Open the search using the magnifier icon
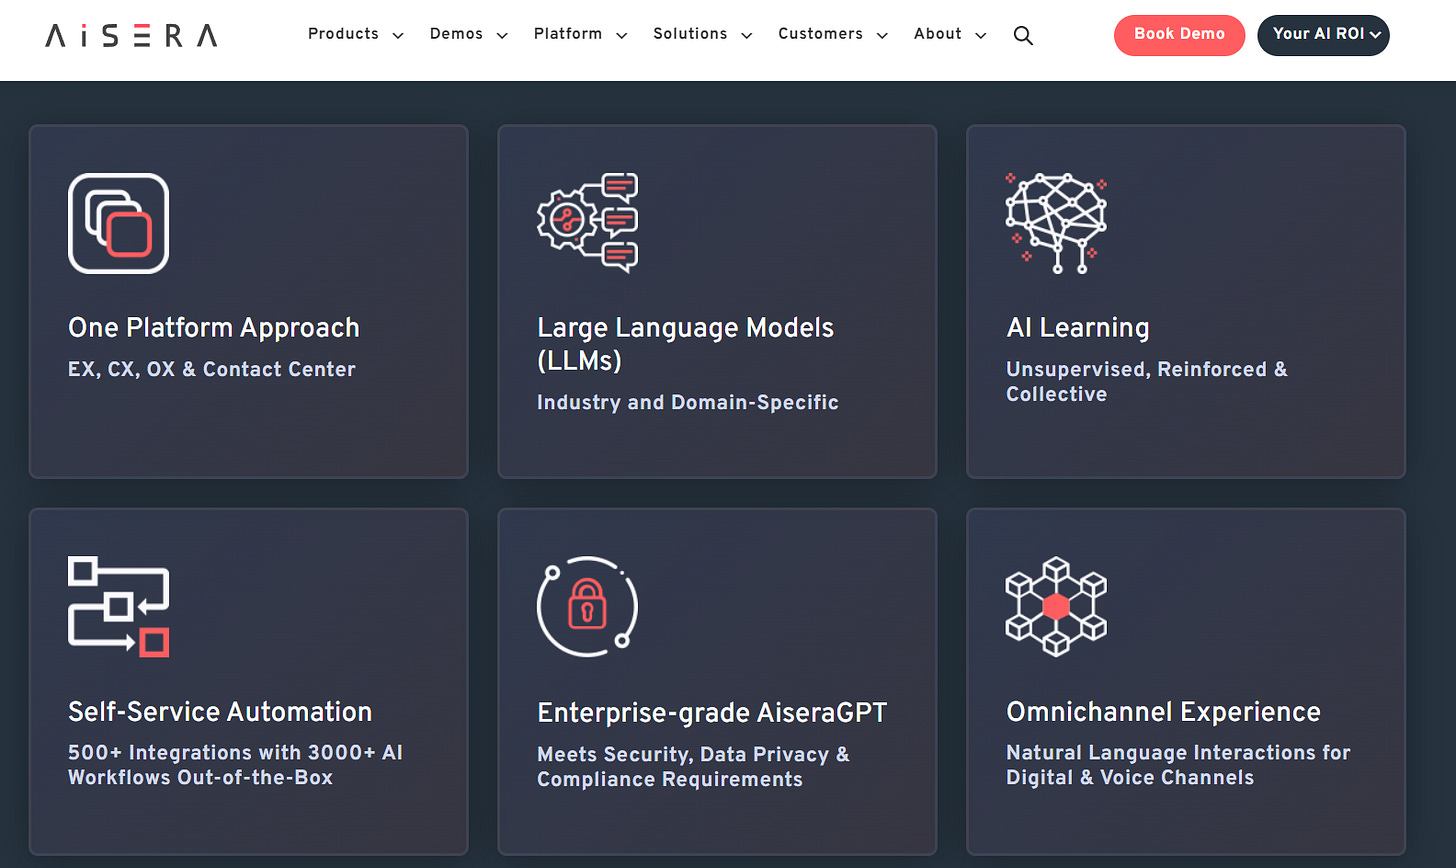Screen dimensions: 1456x868 [x=1023, y=35]
